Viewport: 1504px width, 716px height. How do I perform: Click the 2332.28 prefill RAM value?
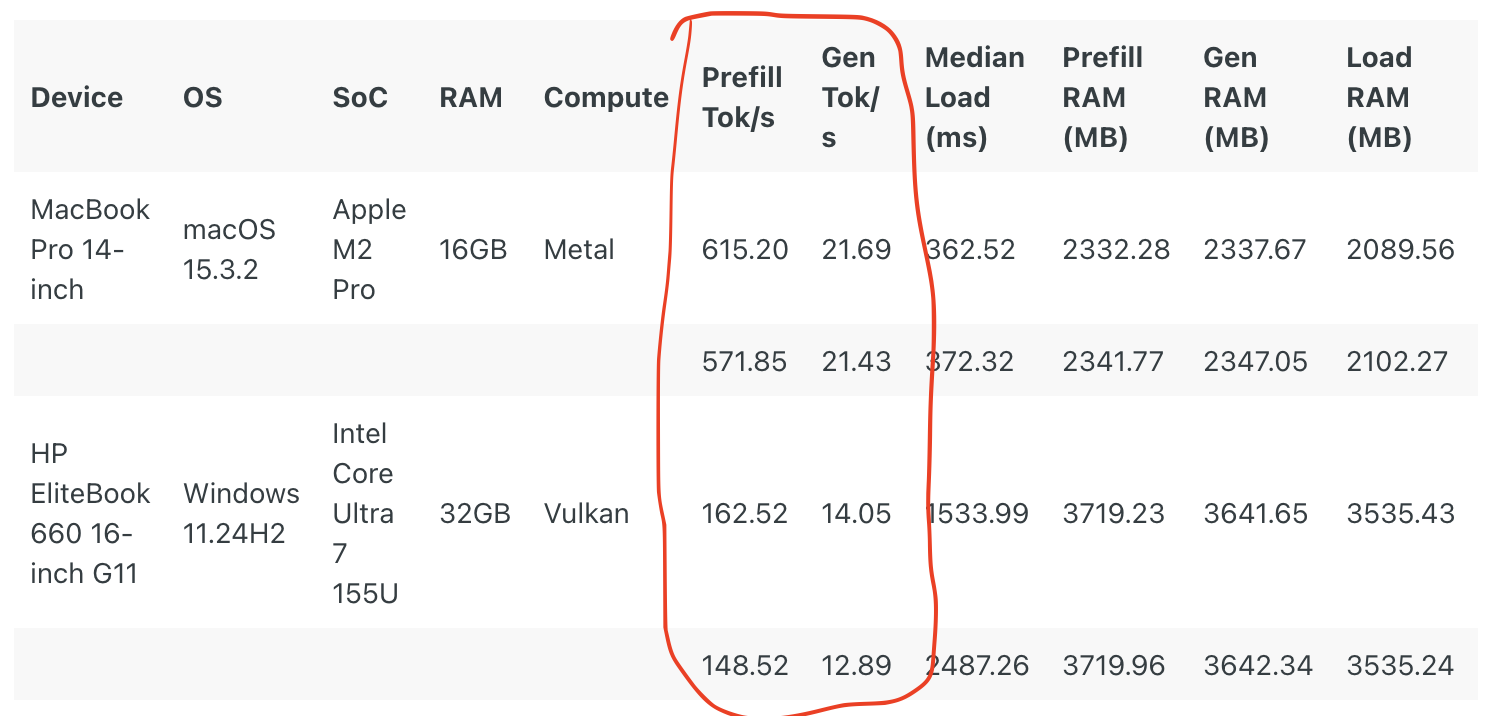tap(1116, 250)
